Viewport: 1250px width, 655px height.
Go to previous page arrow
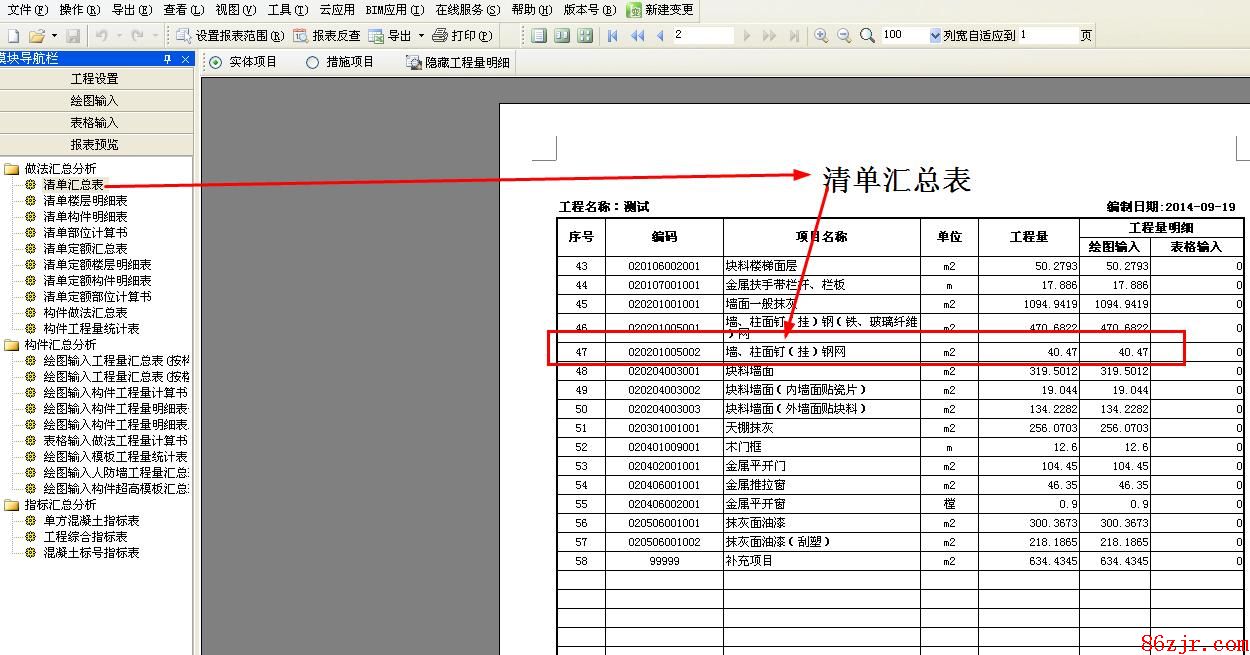(660, 36)
